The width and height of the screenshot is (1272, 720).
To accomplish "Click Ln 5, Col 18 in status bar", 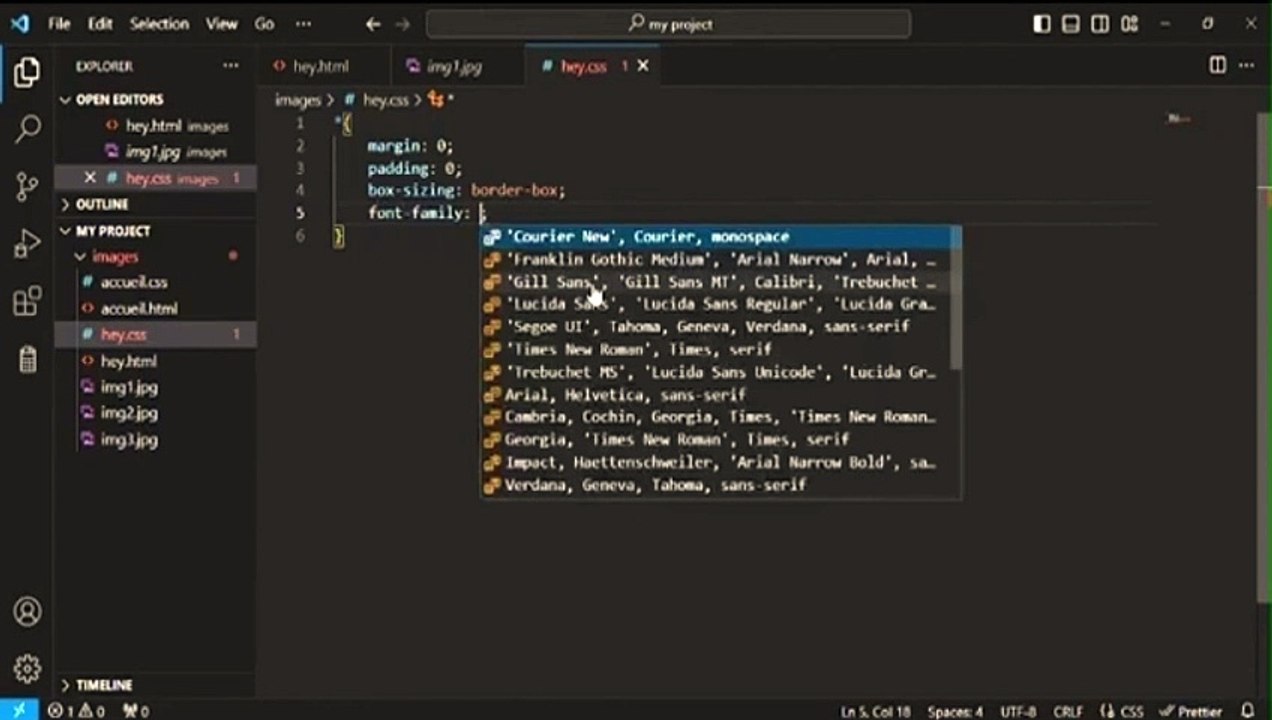I will coord(875,711).
